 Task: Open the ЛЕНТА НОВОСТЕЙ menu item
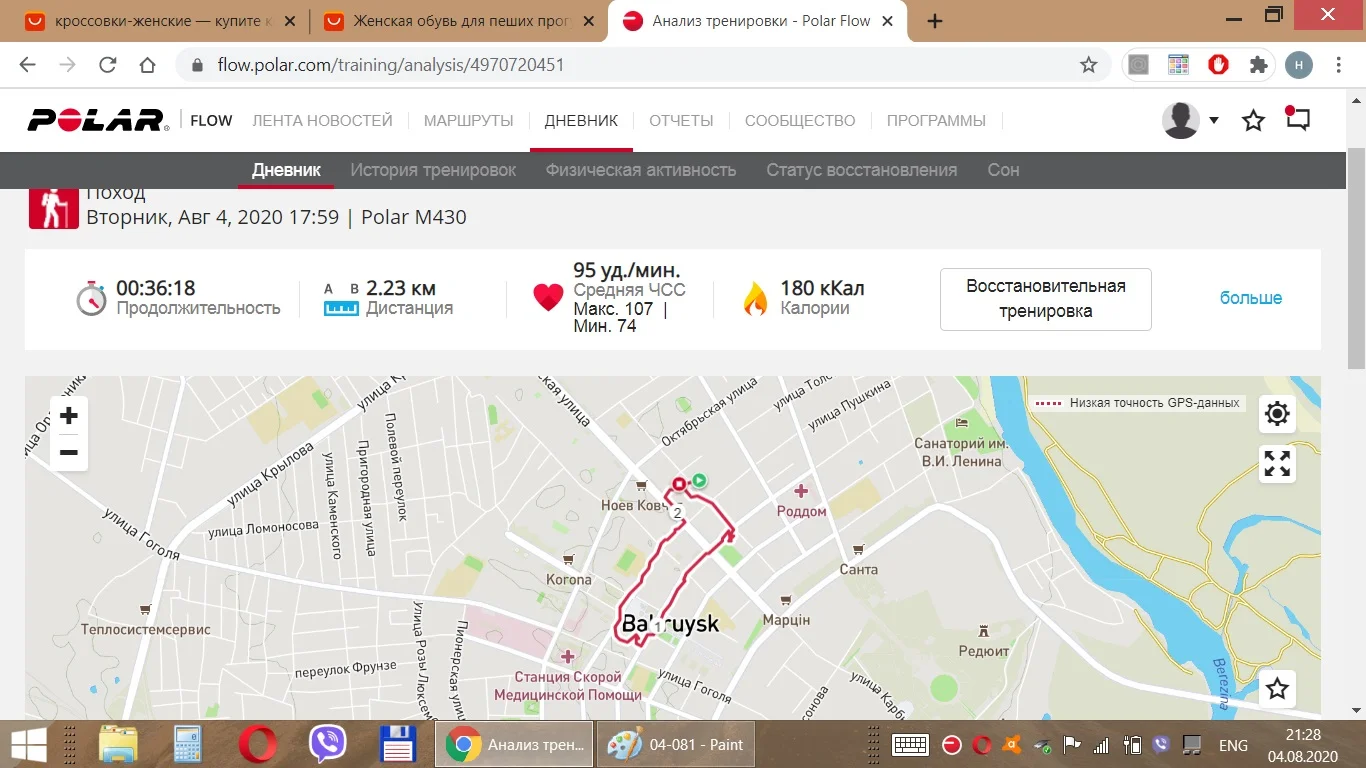pyautogui.click(x=322, y=121)
